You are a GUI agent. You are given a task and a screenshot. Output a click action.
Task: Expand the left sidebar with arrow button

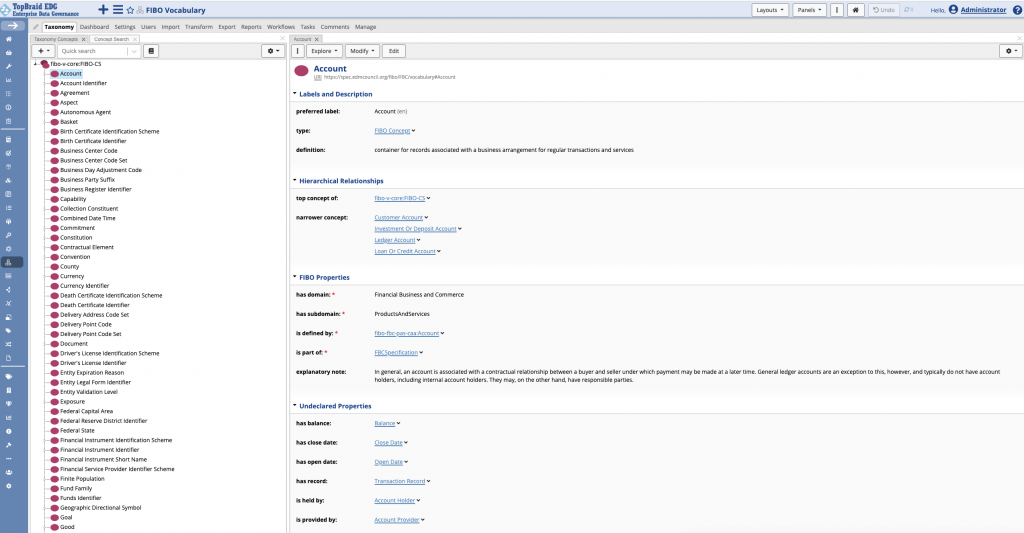[12, 25]
